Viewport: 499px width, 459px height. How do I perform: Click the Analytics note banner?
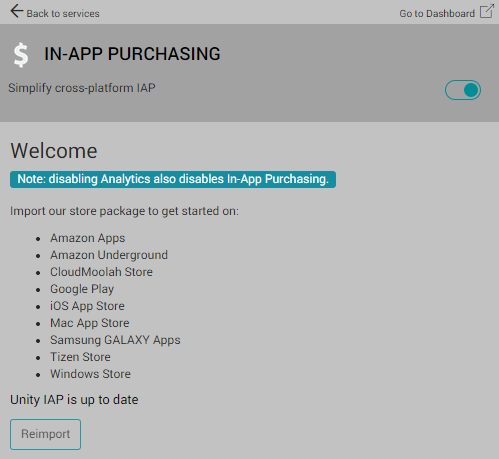(173, 179)
